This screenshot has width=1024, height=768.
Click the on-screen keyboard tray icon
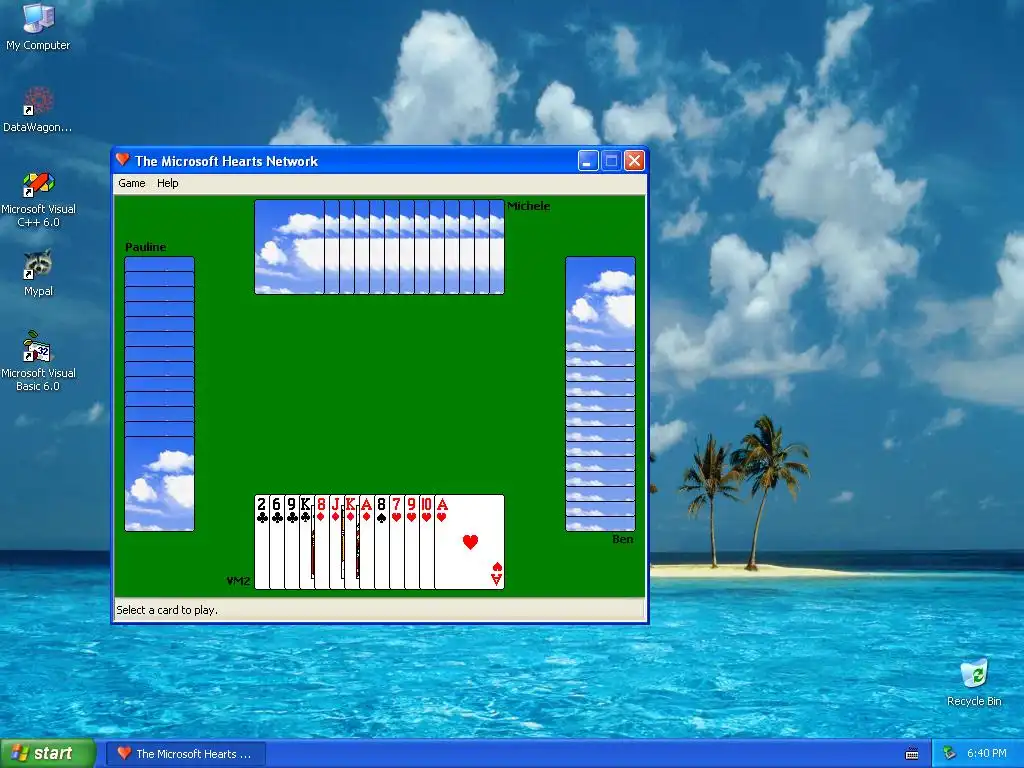(x=912, y=754)
